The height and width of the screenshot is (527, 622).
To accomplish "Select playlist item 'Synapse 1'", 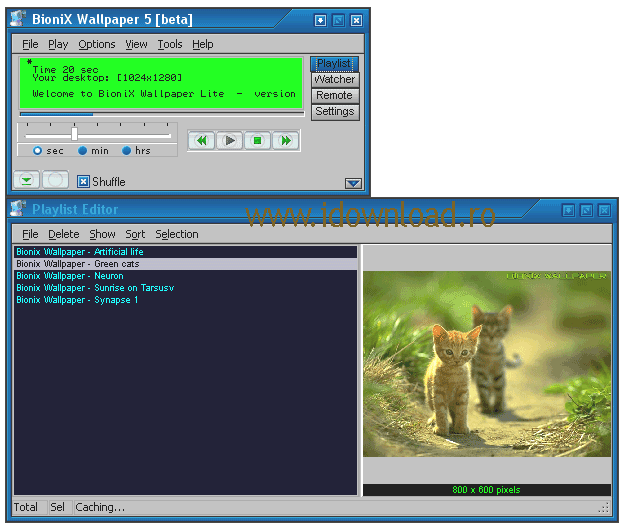I will point(185,300).
